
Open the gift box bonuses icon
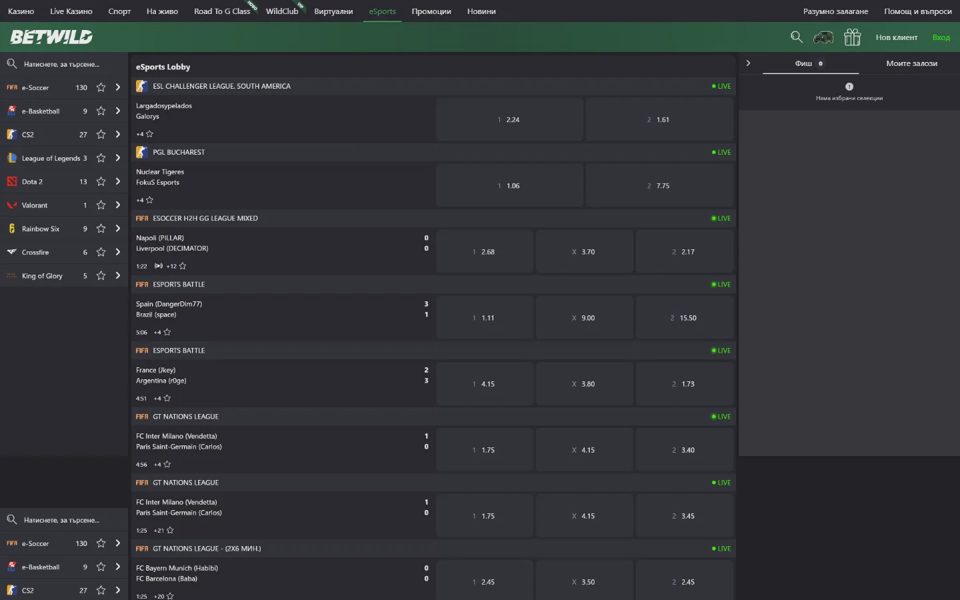(x=852, y=37)
